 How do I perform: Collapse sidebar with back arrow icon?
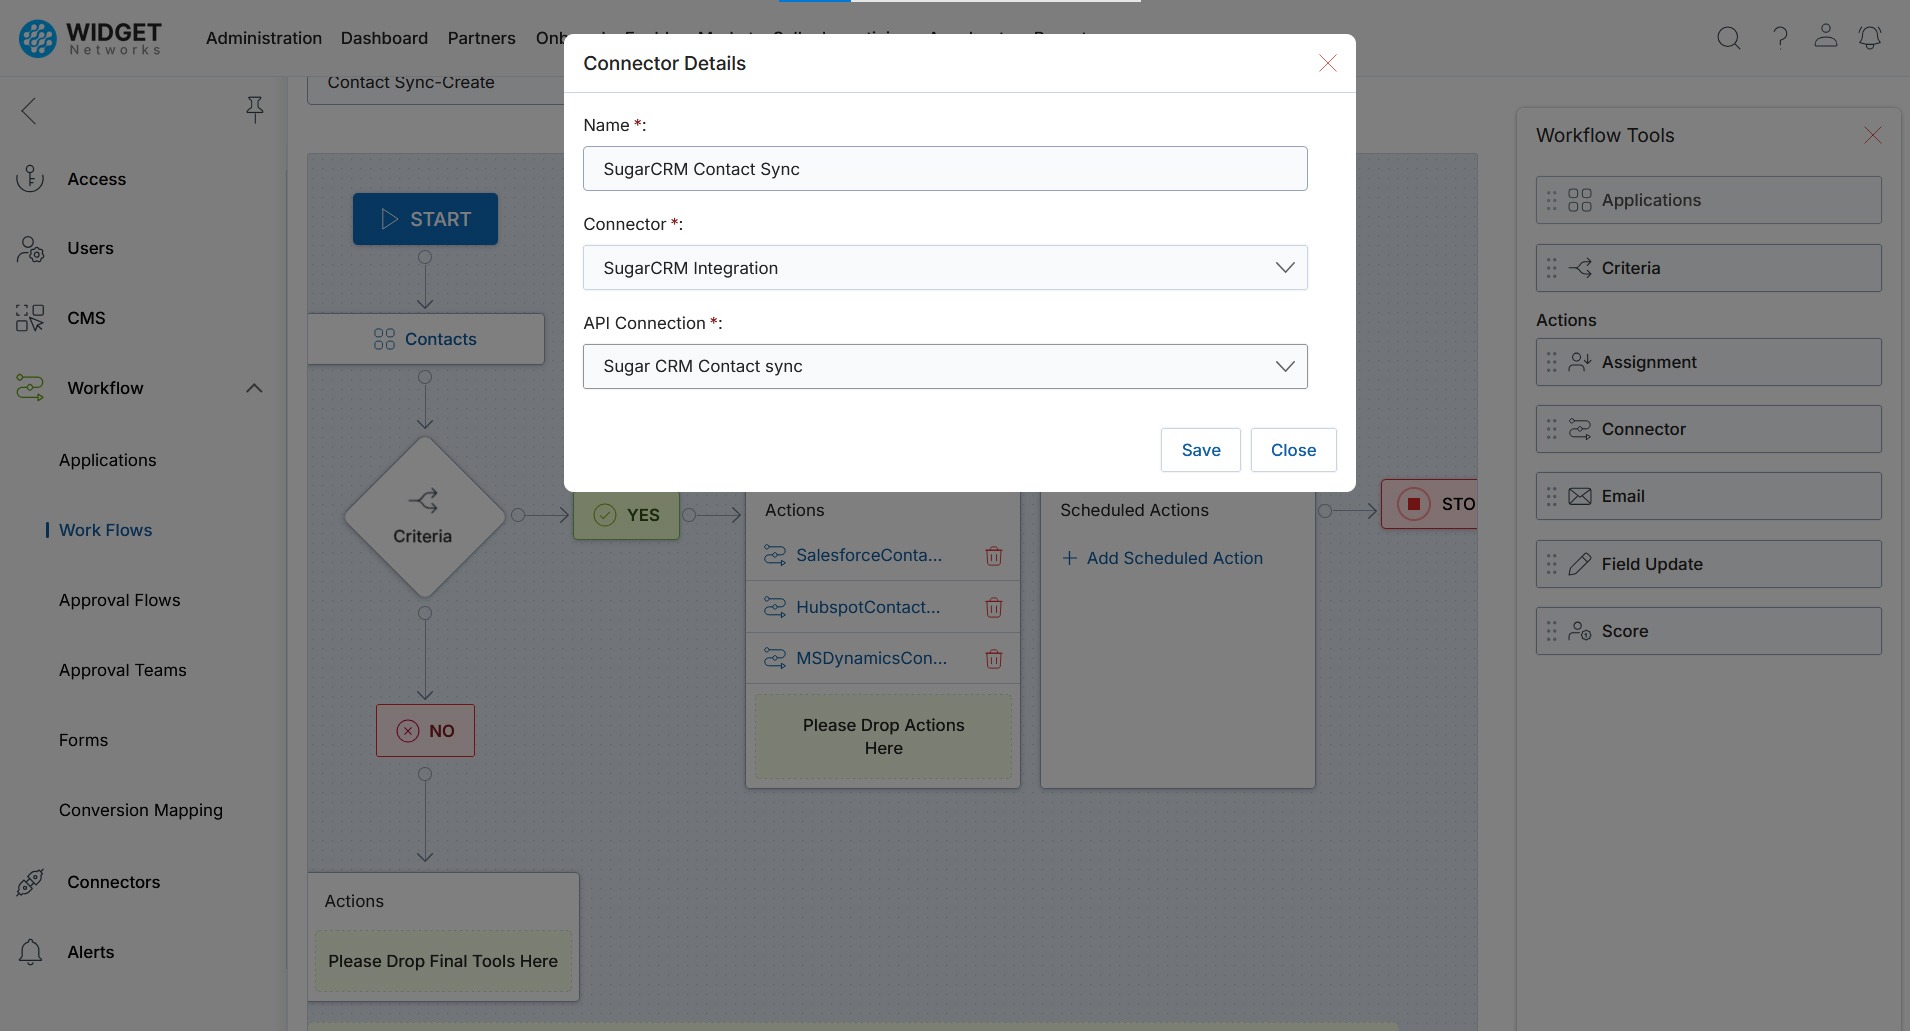29,111
